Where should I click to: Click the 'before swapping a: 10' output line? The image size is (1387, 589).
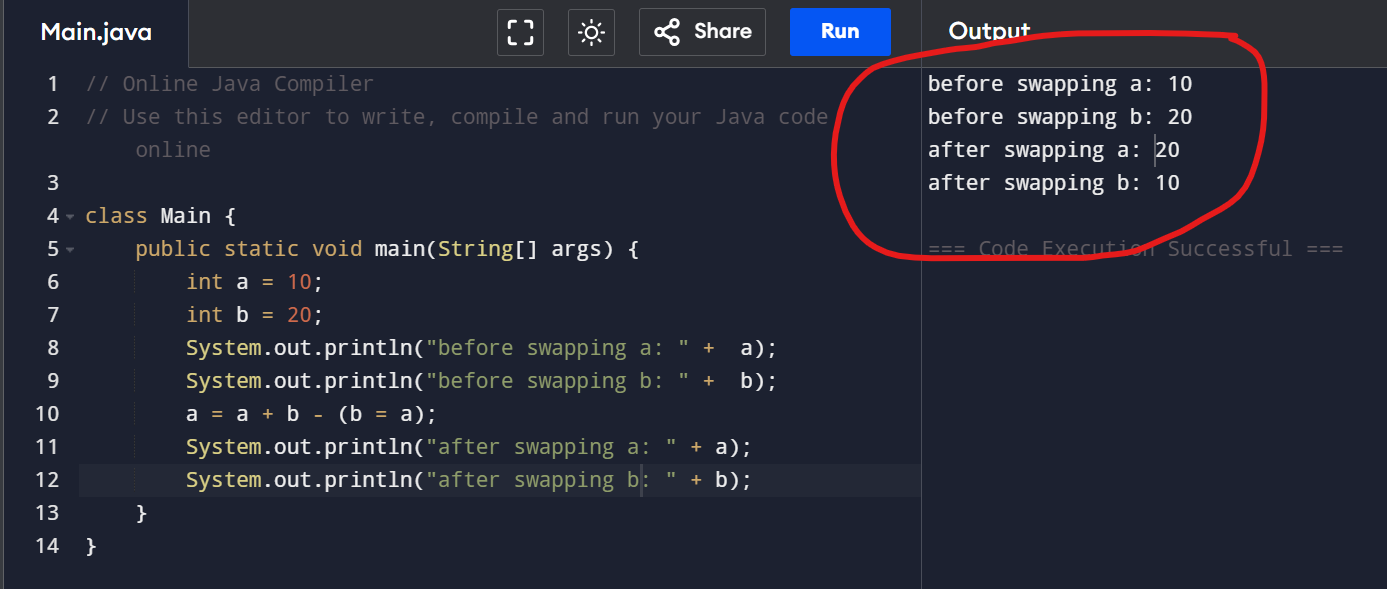1059,84
